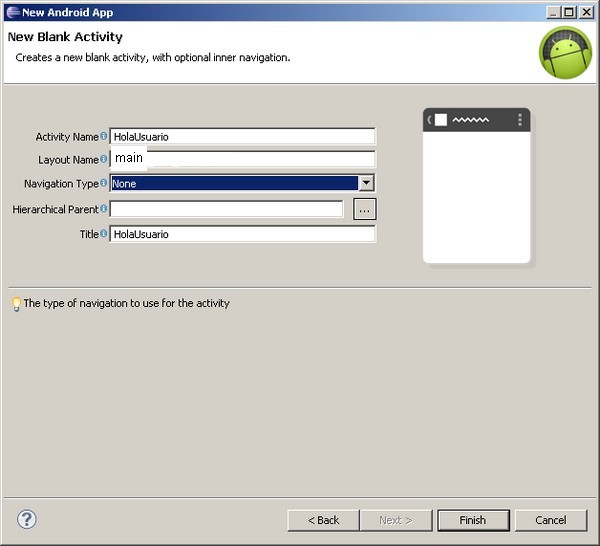Viewport: 600px width, 546px height.
Task: Click the activity layout preview thumbnail
Action: 476,186
